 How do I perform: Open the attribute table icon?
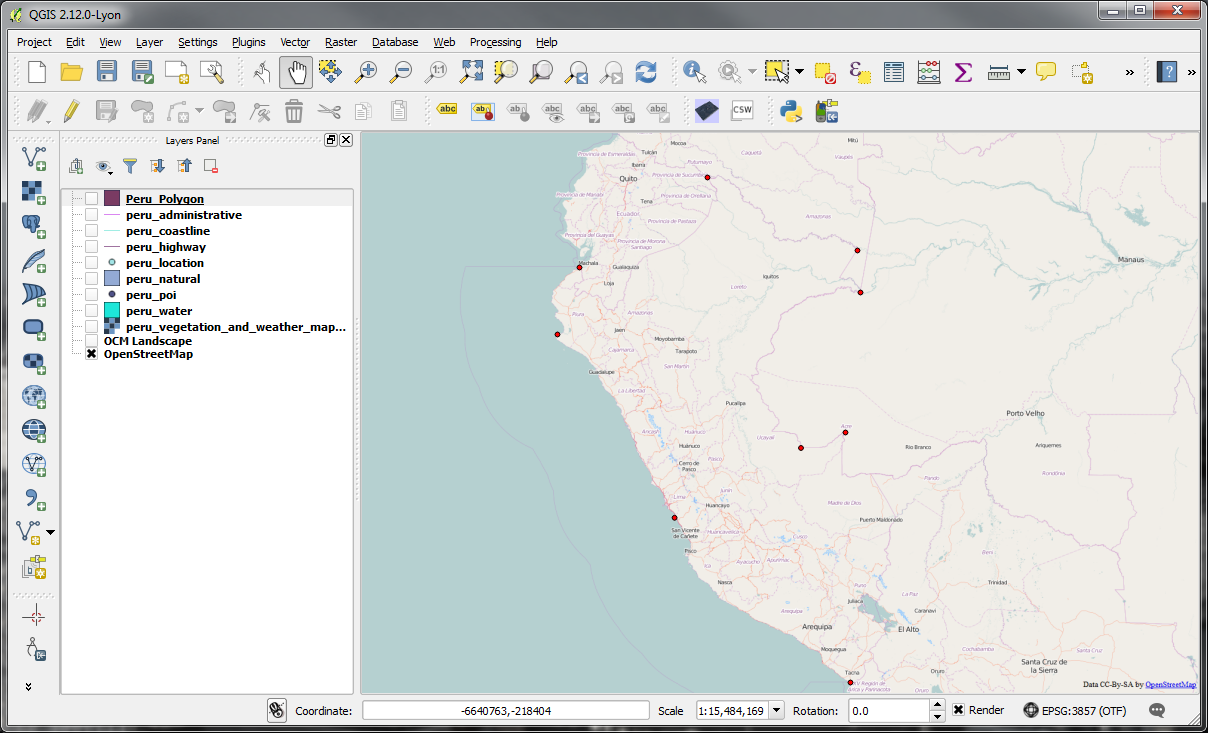(x=894, y=72)
